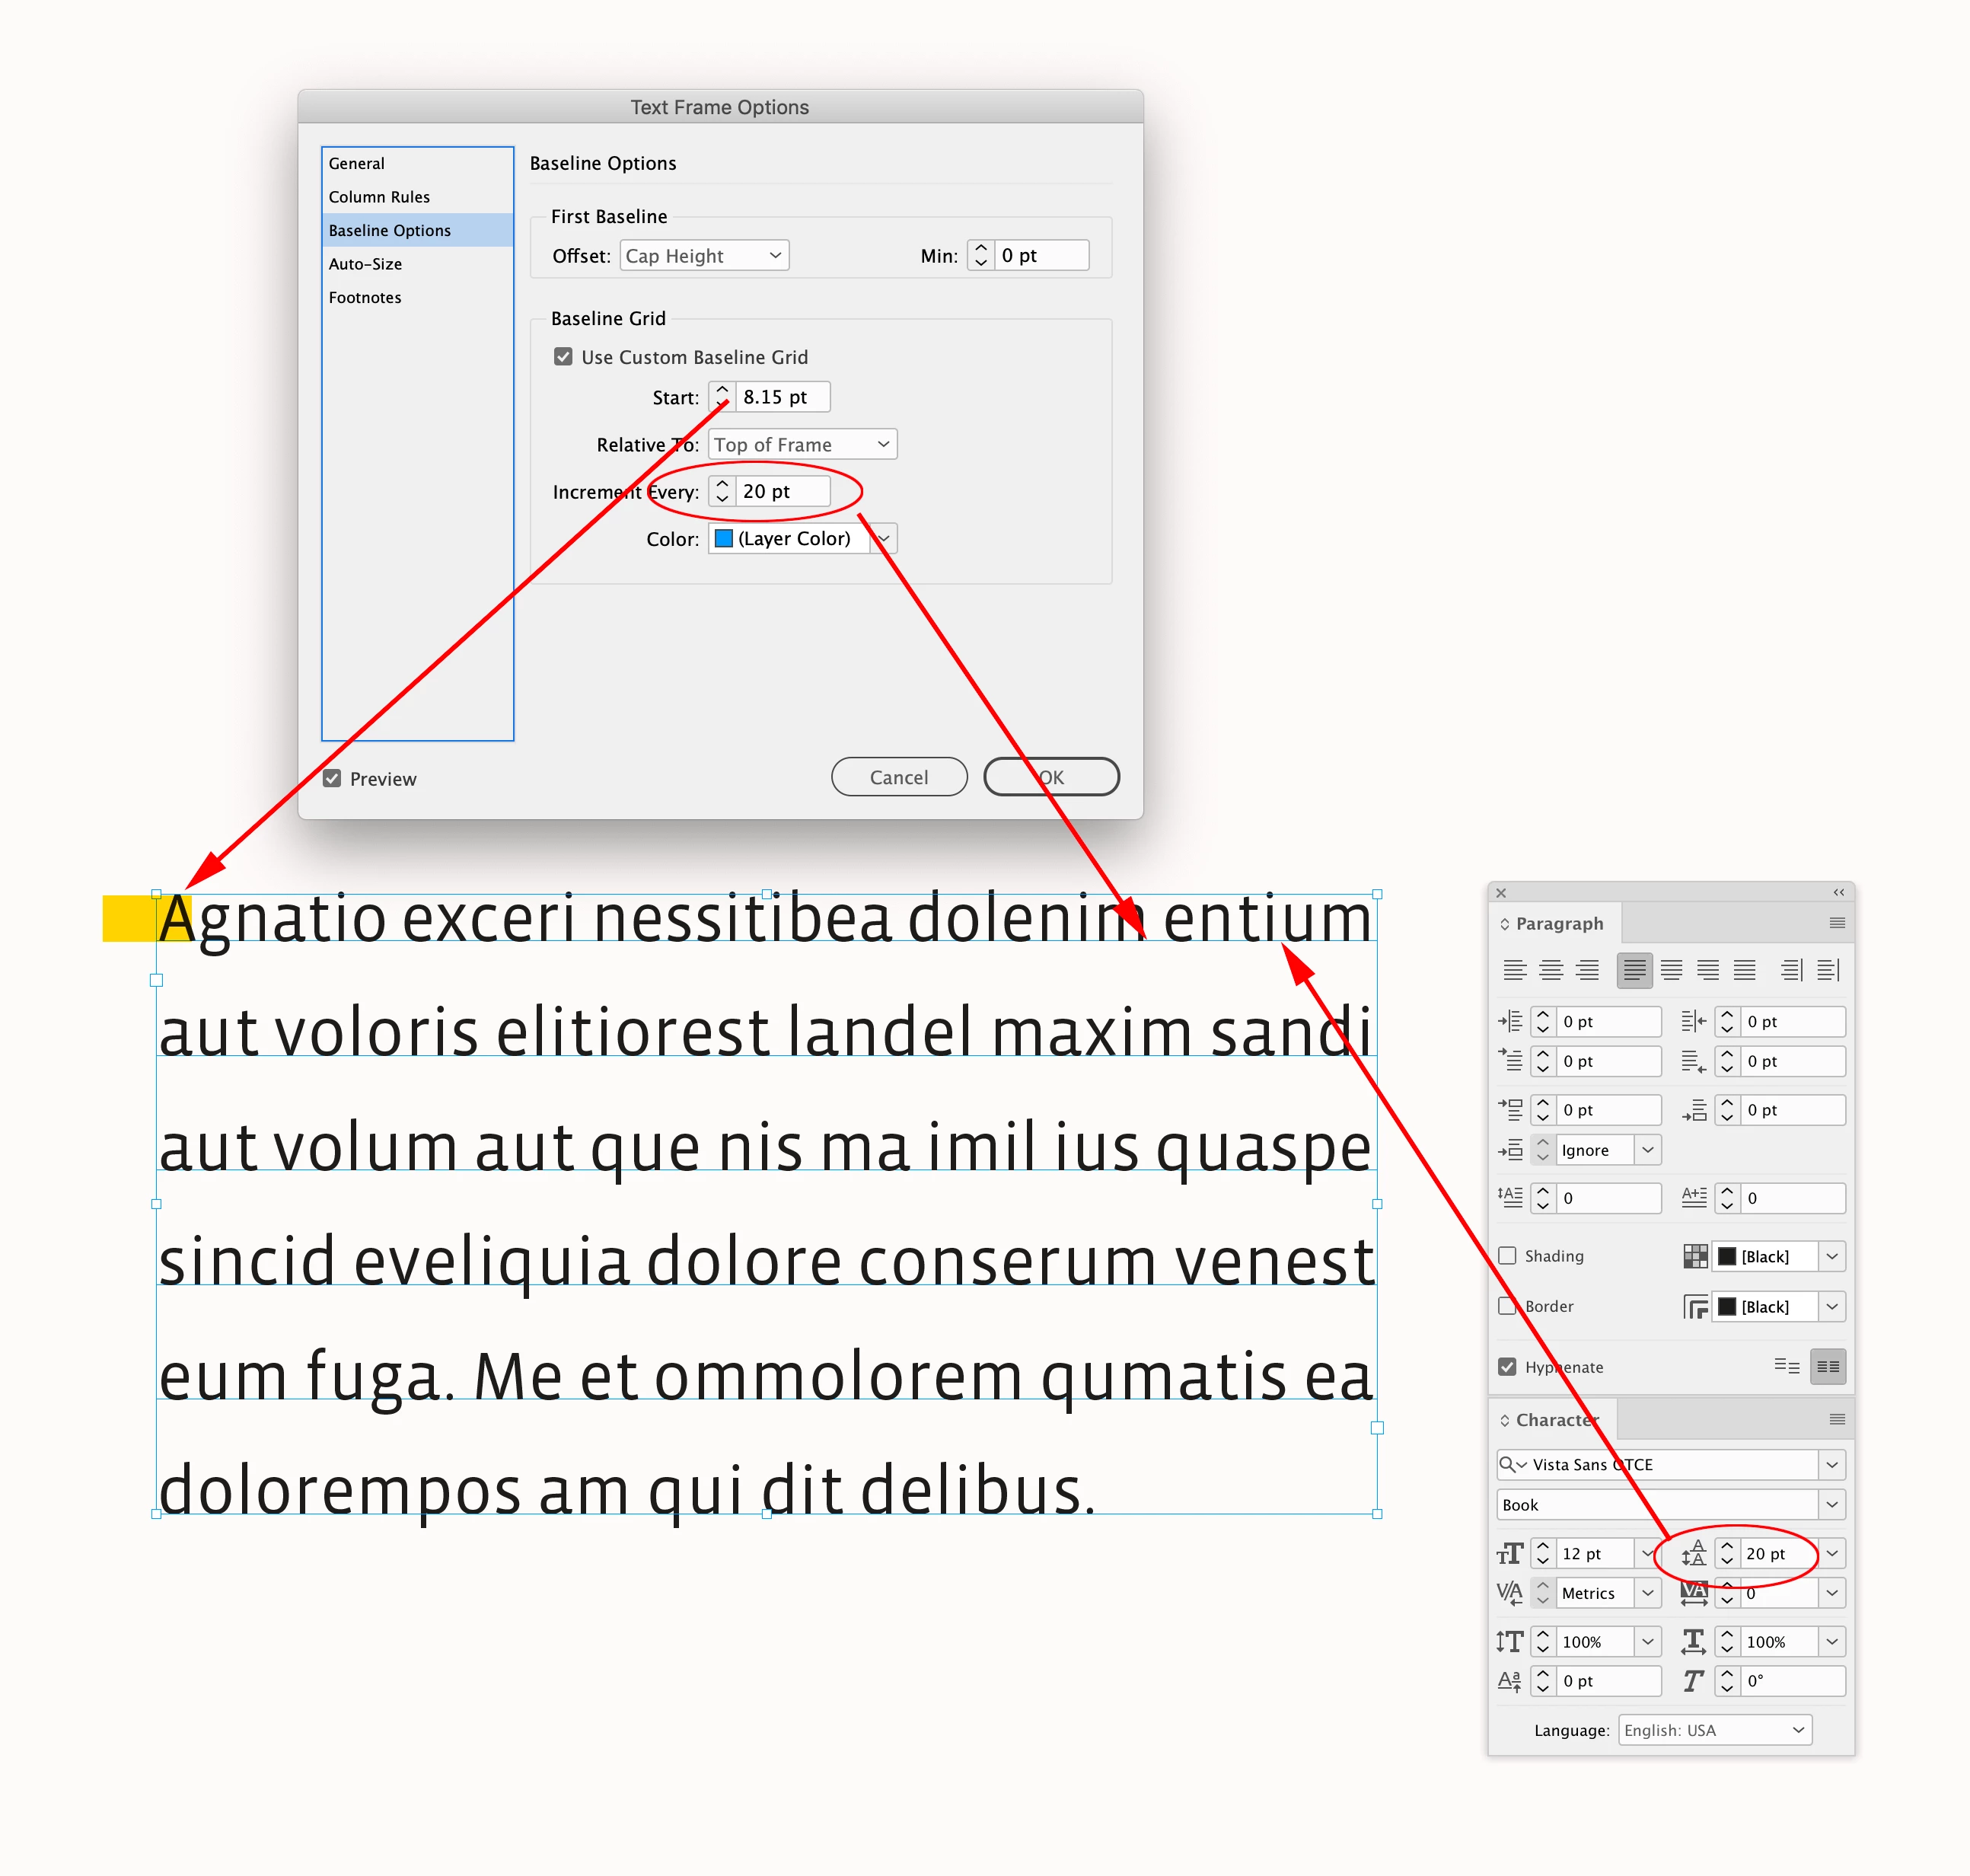Click the Start value input field
The image size is (1970, 1876).
782,397
